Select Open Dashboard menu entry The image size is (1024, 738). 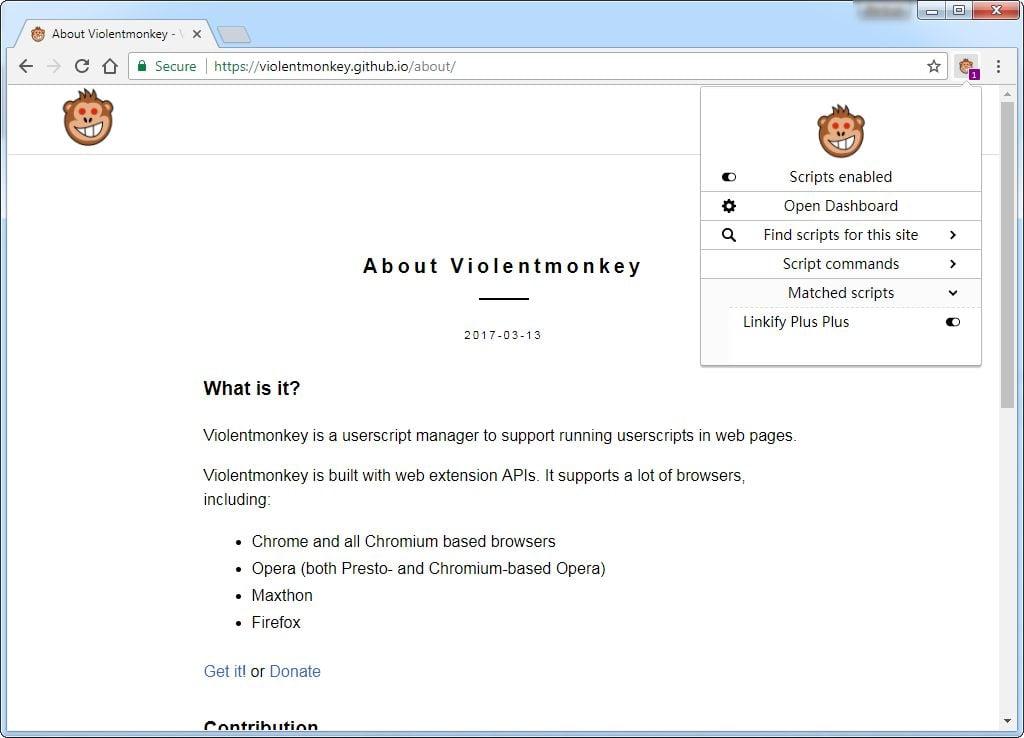(x=840, y=206)
